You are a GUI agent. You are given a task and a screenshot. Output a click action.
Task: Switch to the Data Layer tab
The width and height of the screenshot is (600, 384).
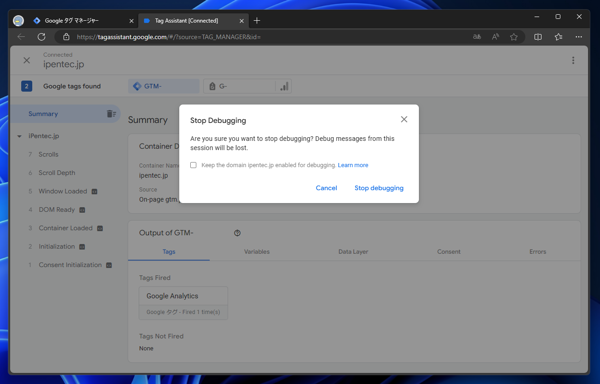[x=353, y=252]
